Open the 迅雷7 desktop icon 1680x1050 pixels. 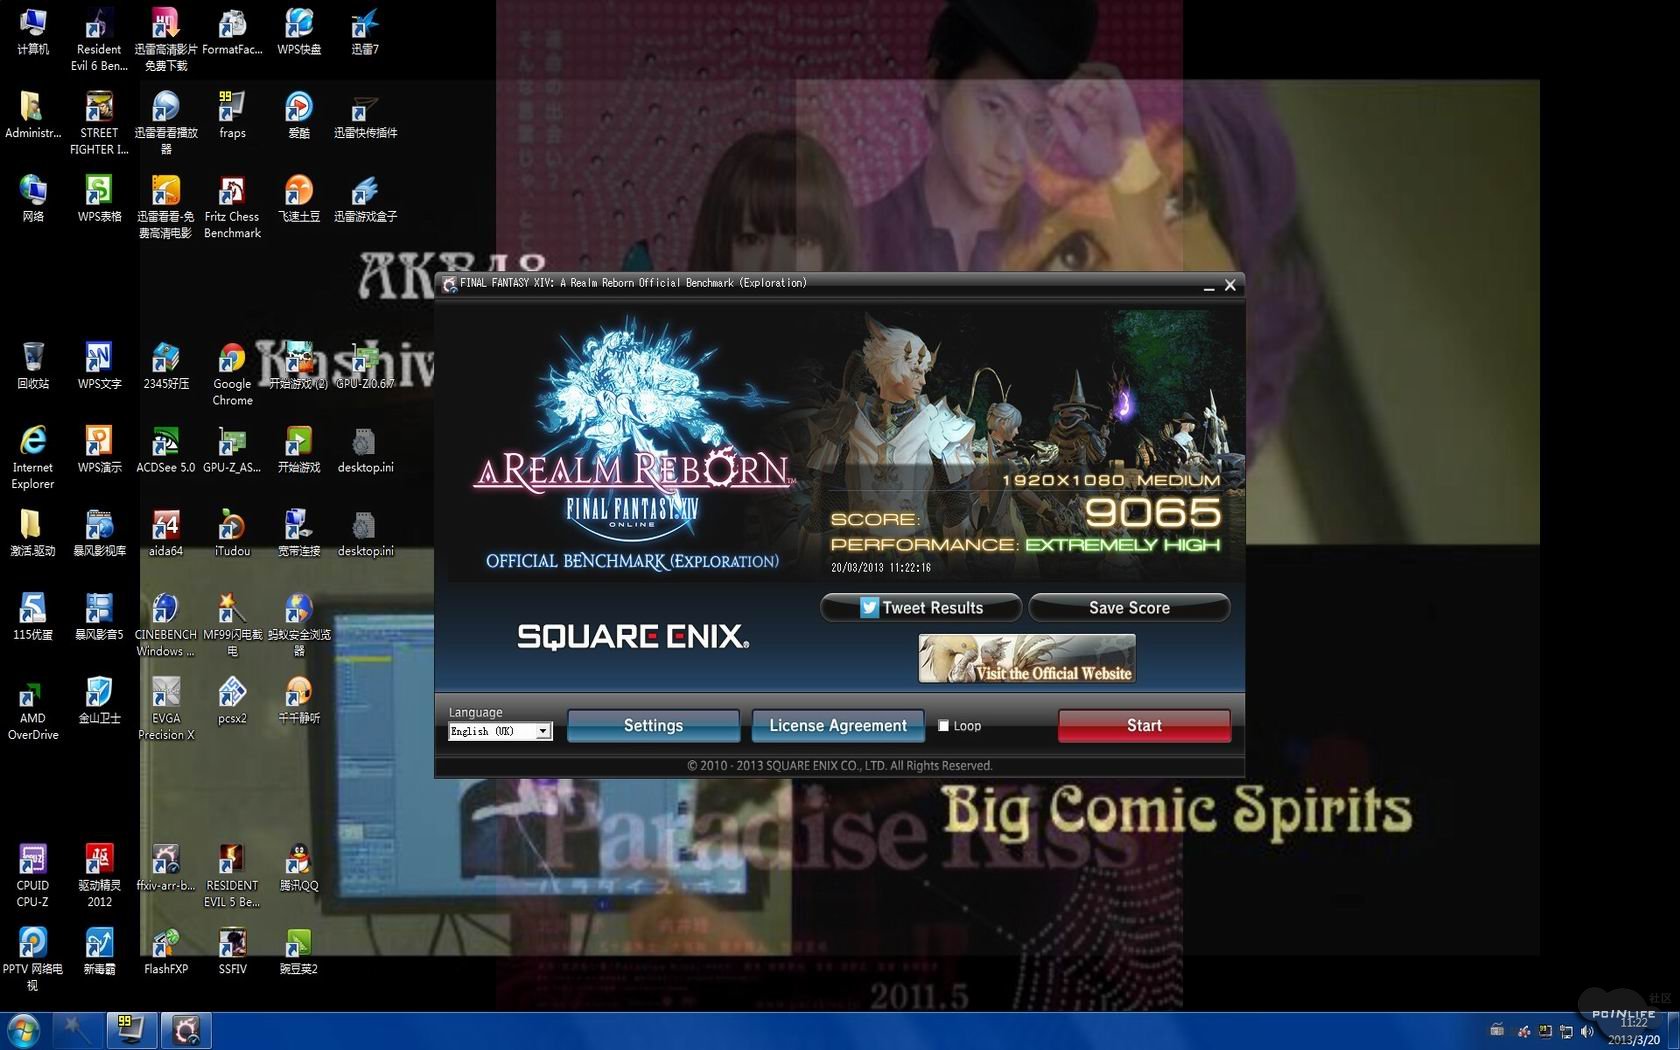[x=365, y=30]
